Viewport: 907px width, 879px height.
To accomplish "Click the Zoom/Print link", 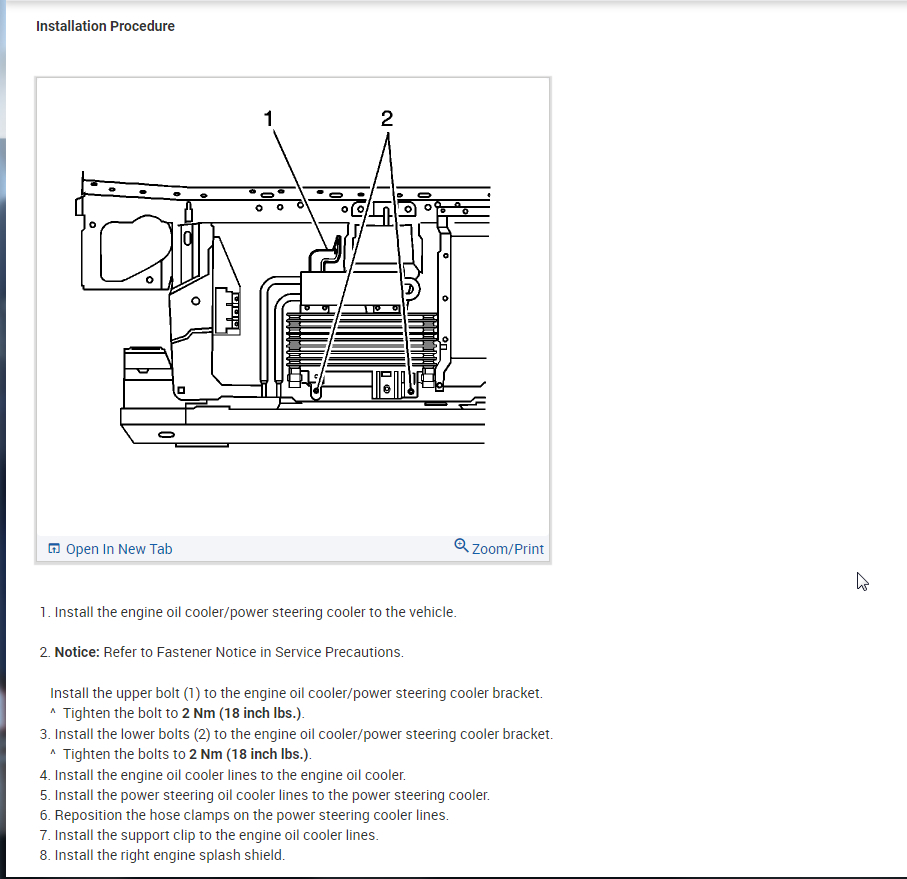I will [x=507, y=549].
